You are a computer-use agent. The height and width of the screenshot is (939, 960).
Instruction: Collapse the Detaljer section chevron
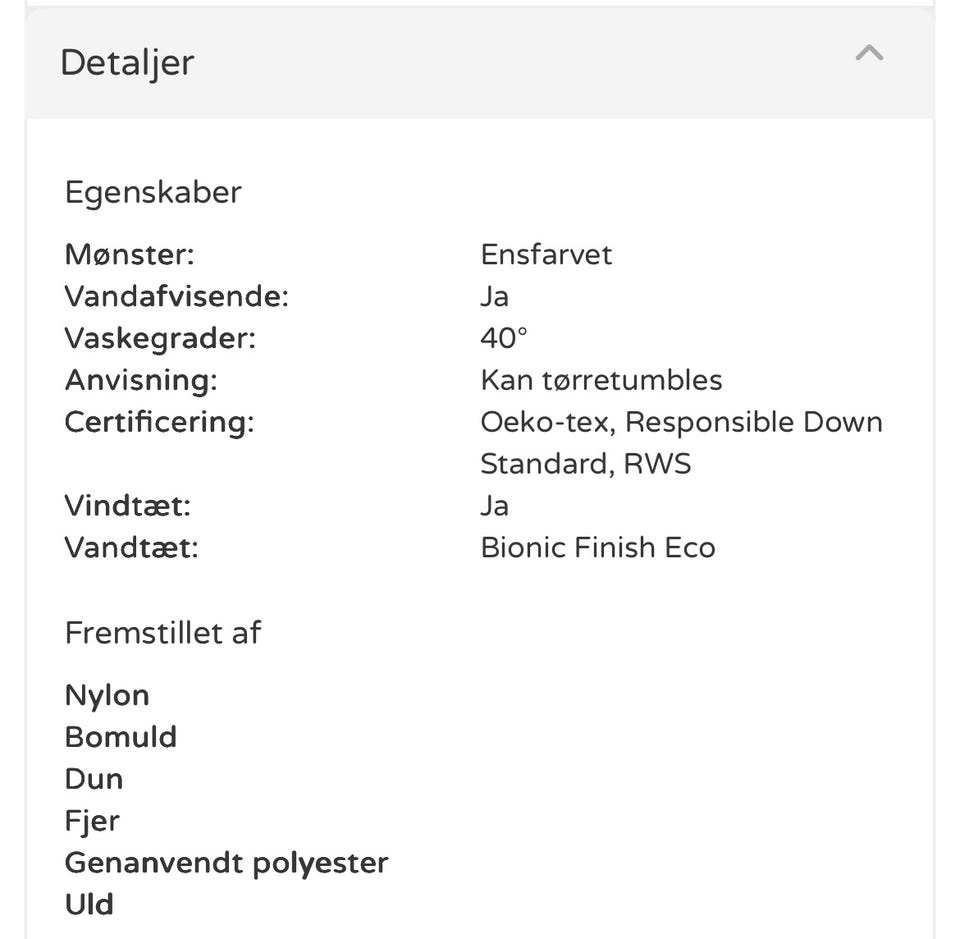coord(869,54)
